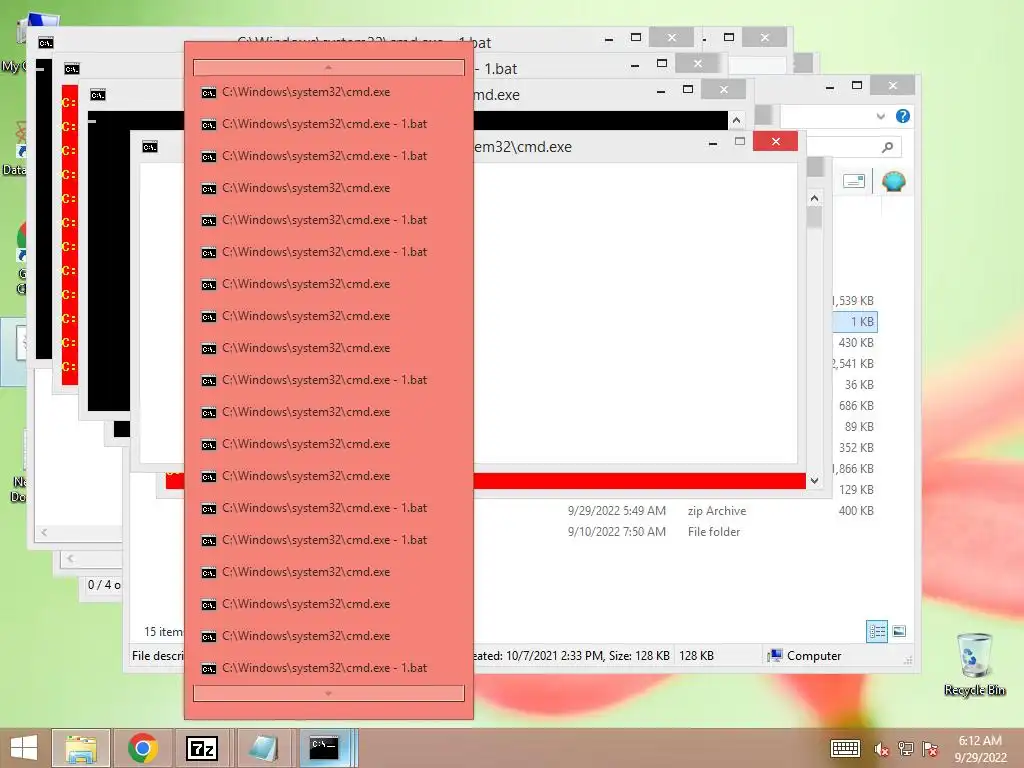Image resolution: width=1024 pixels, height=768 pixels.
Task: Open the touch keyboard from the tray
Action: click(x=845, y=748)
